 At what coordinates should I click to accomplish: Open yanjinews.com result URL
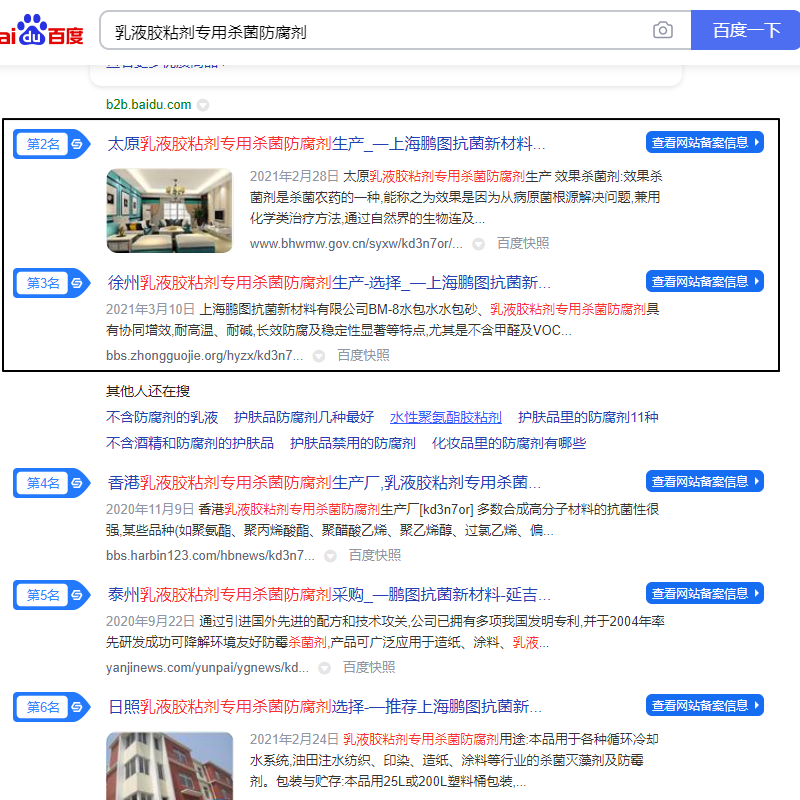coord(207,667)
